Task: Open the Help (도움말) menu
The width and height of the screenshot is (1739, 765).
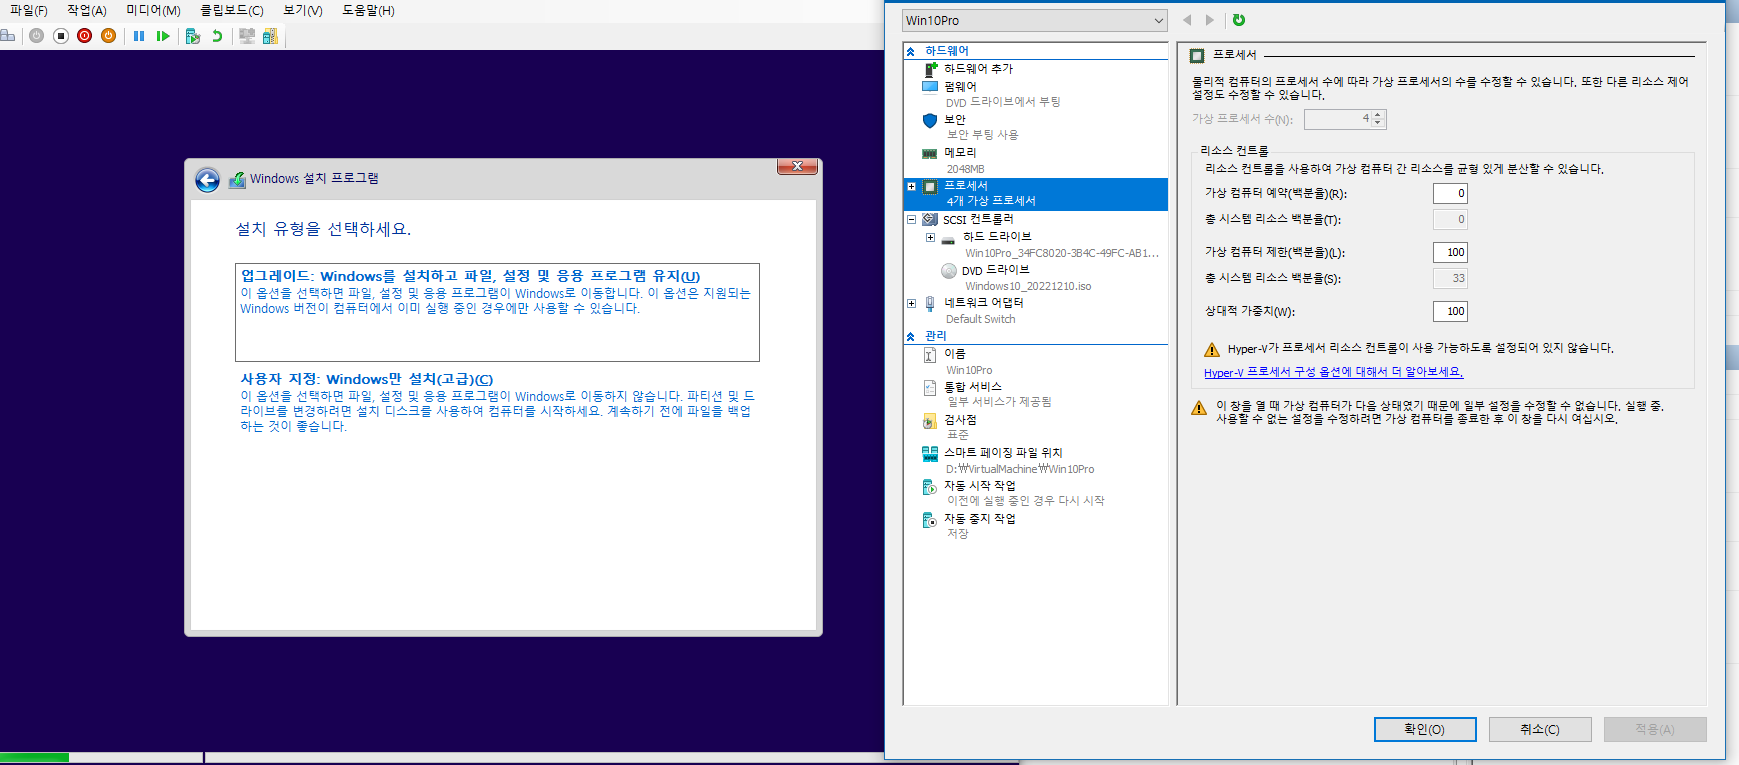Action: click(x=368, y=11)
